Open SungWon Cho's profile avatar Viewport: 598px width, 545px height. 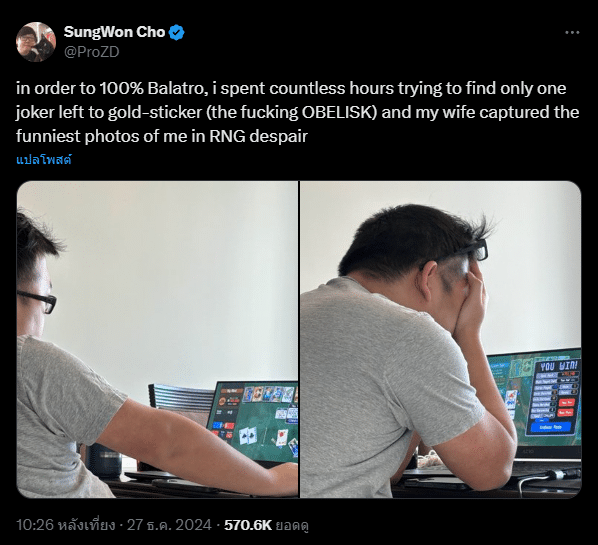[36, 42]
